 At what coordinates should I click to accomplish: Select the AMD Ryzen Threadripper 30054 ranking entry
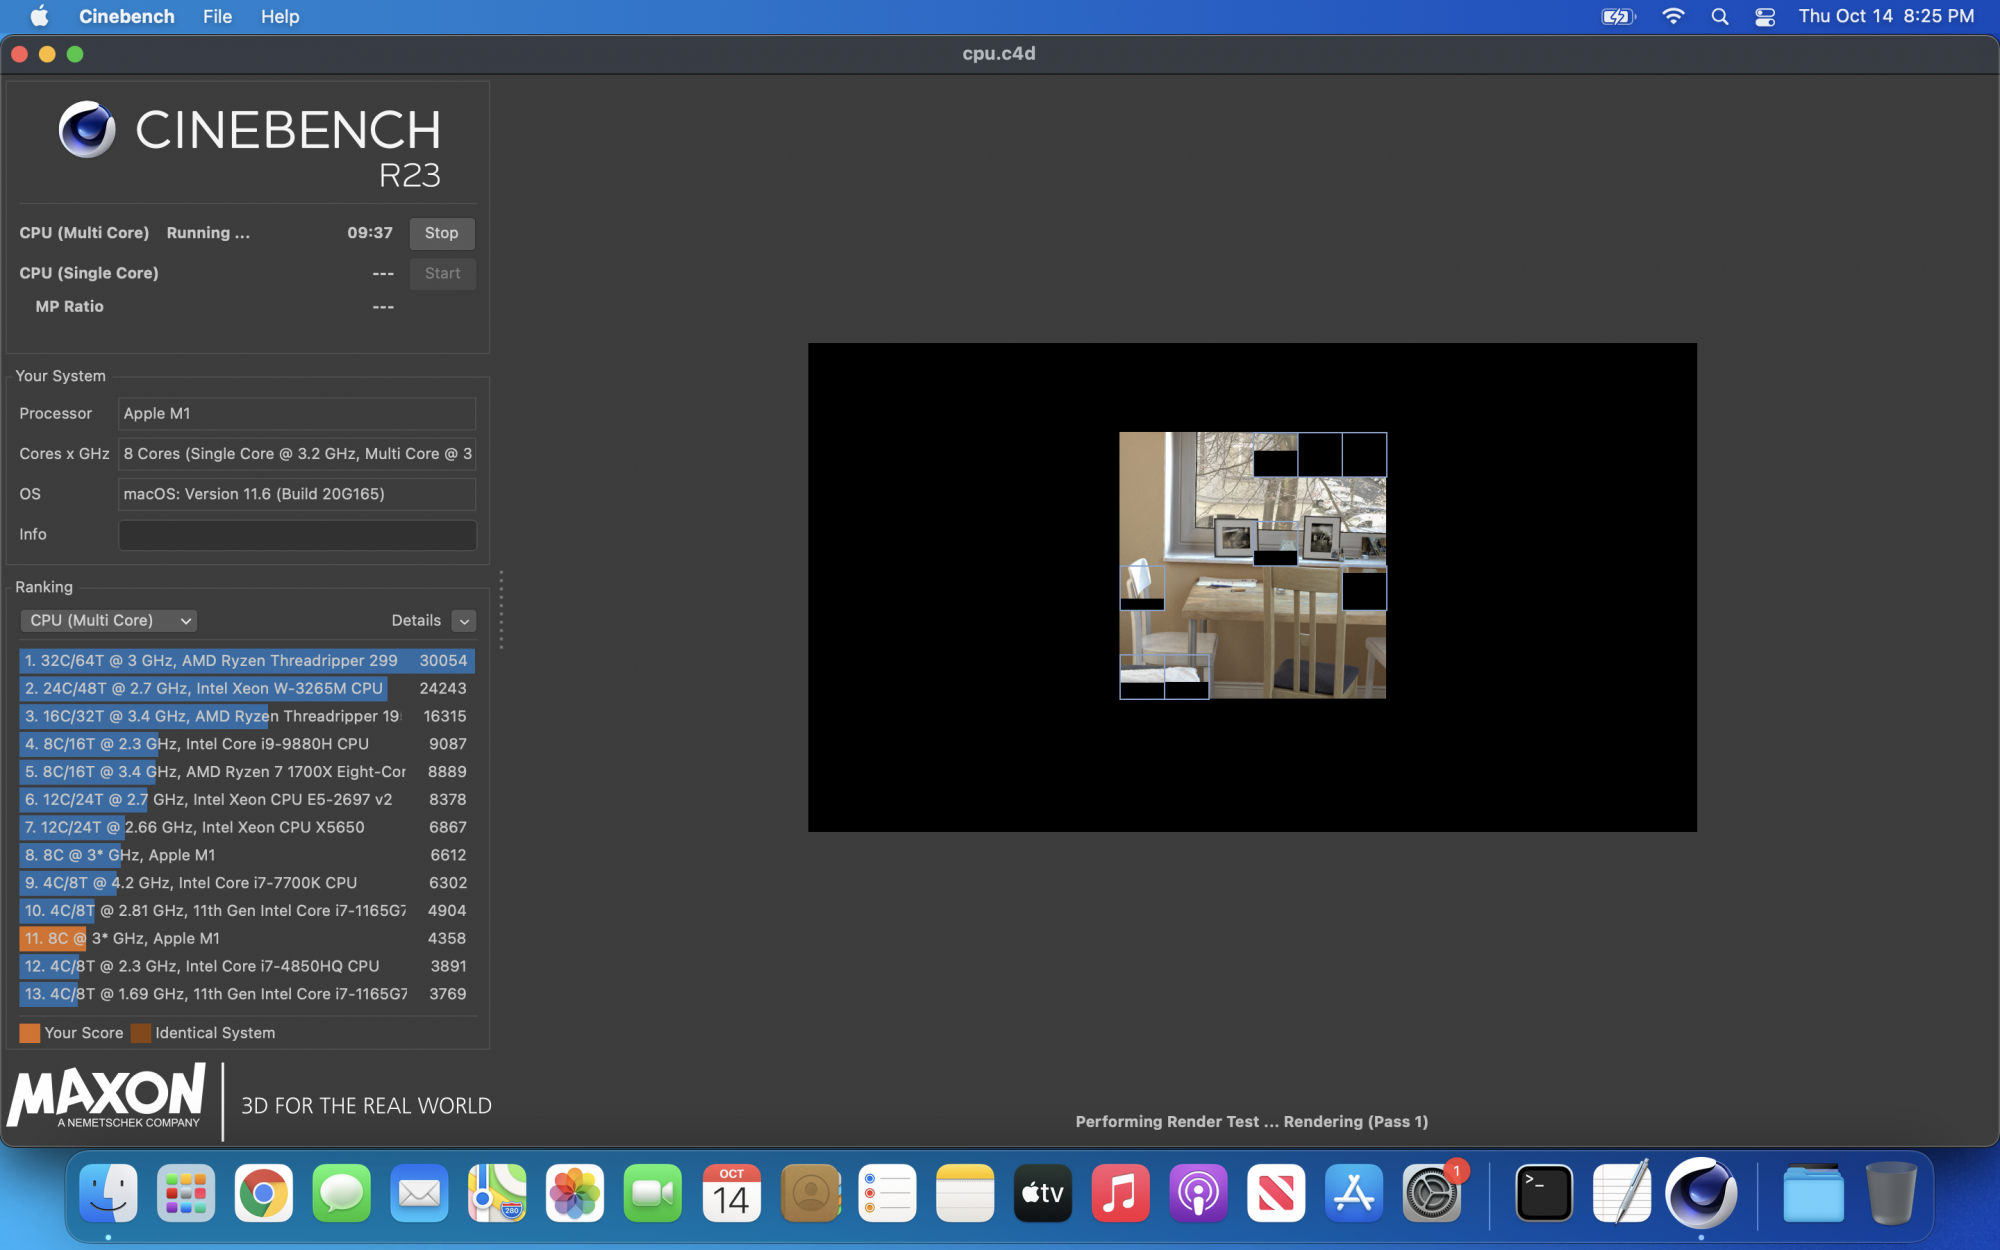coord(245,661)
